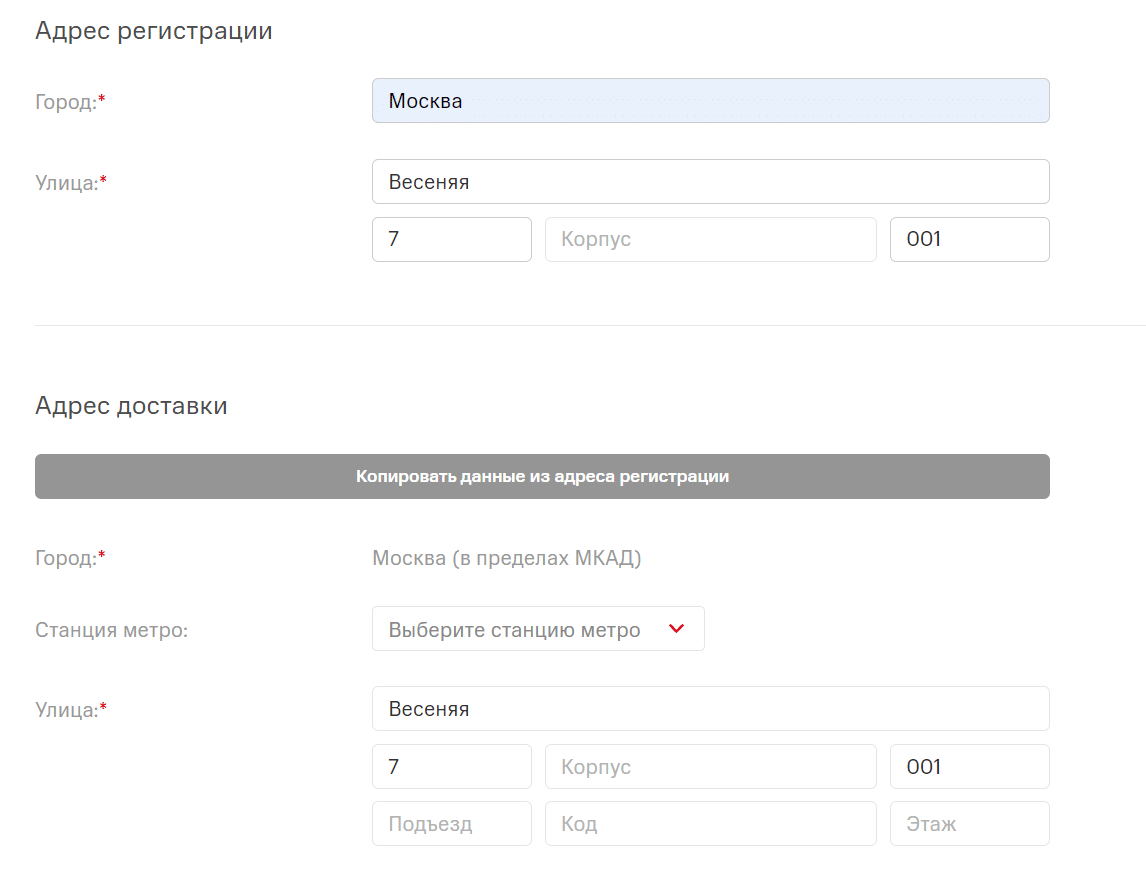Click the registration 'Корпус' field
Viewport: 1146px width, 878px height.
coord(710,240)
